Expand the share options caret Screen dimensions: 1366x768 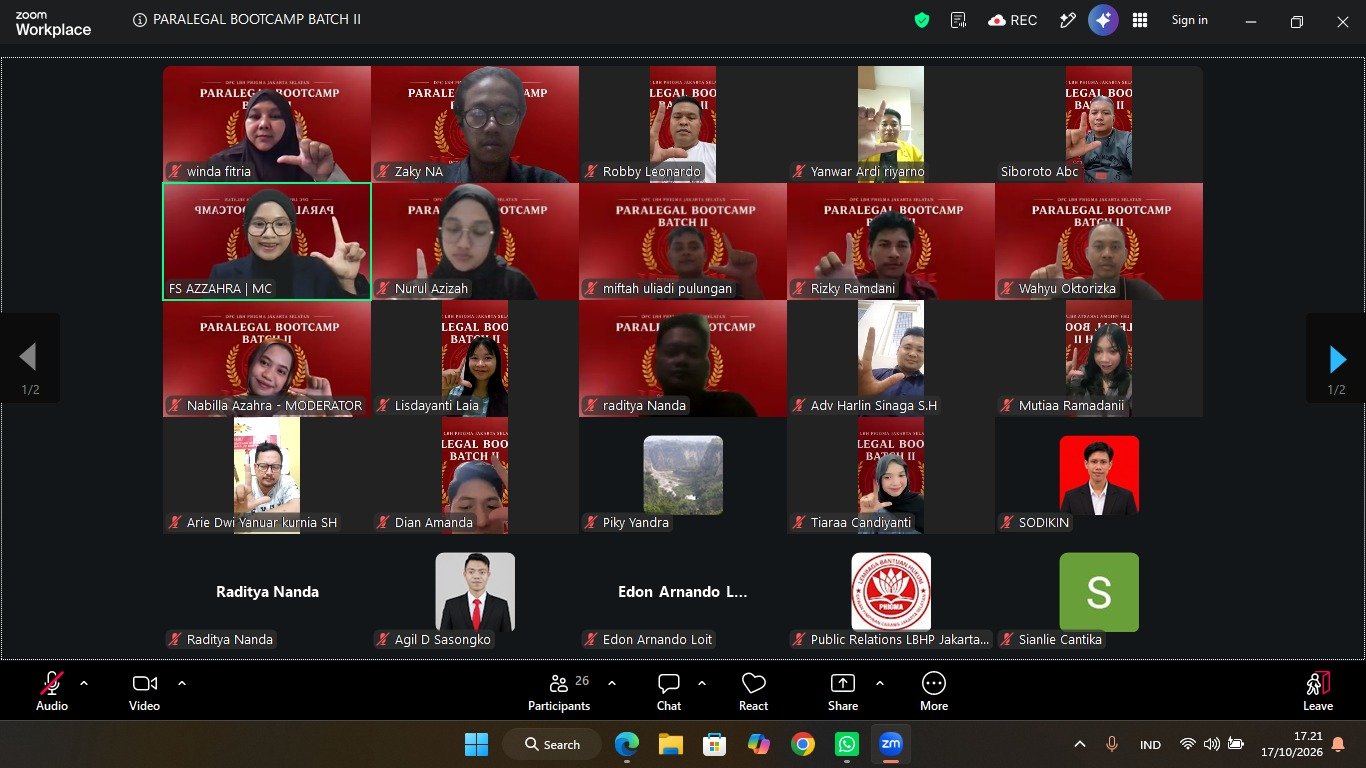pos(880,684)
